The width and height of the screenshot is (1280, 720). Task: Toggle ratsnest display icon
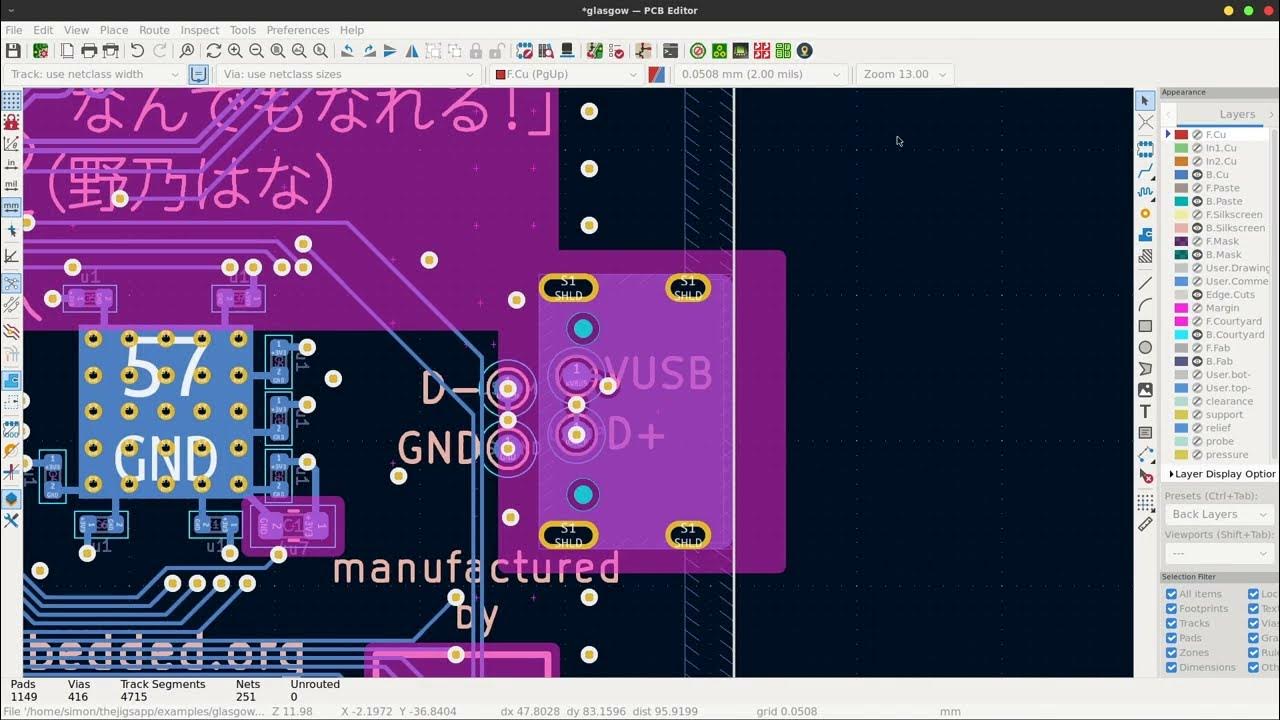pos(11,283)
